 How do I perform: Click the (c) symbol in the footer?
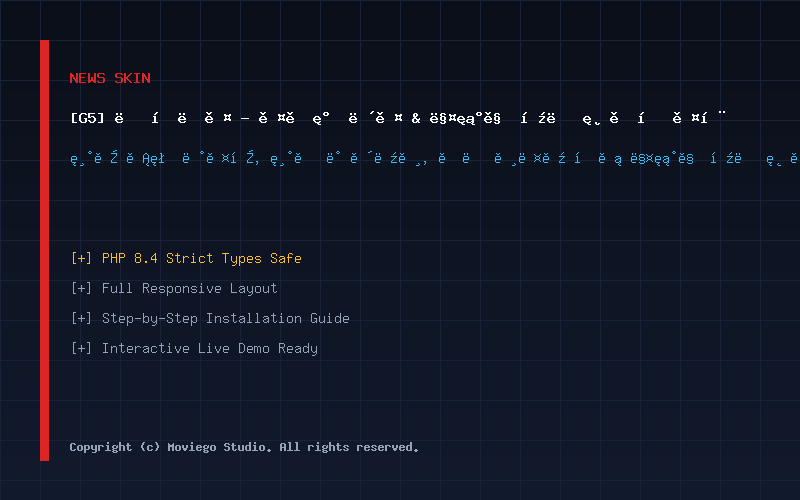tap(149, 447)
